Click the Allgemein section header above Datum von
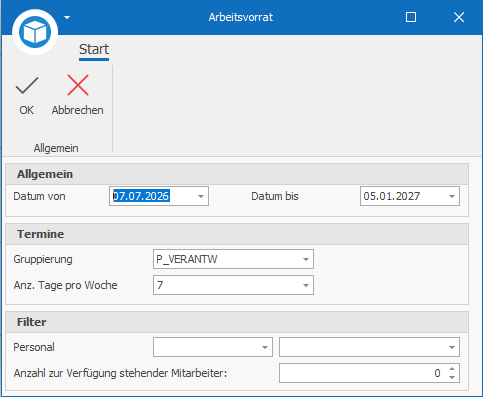Viewport: 483px width, 397px height. pyautogui.click(x=237, y=174)
